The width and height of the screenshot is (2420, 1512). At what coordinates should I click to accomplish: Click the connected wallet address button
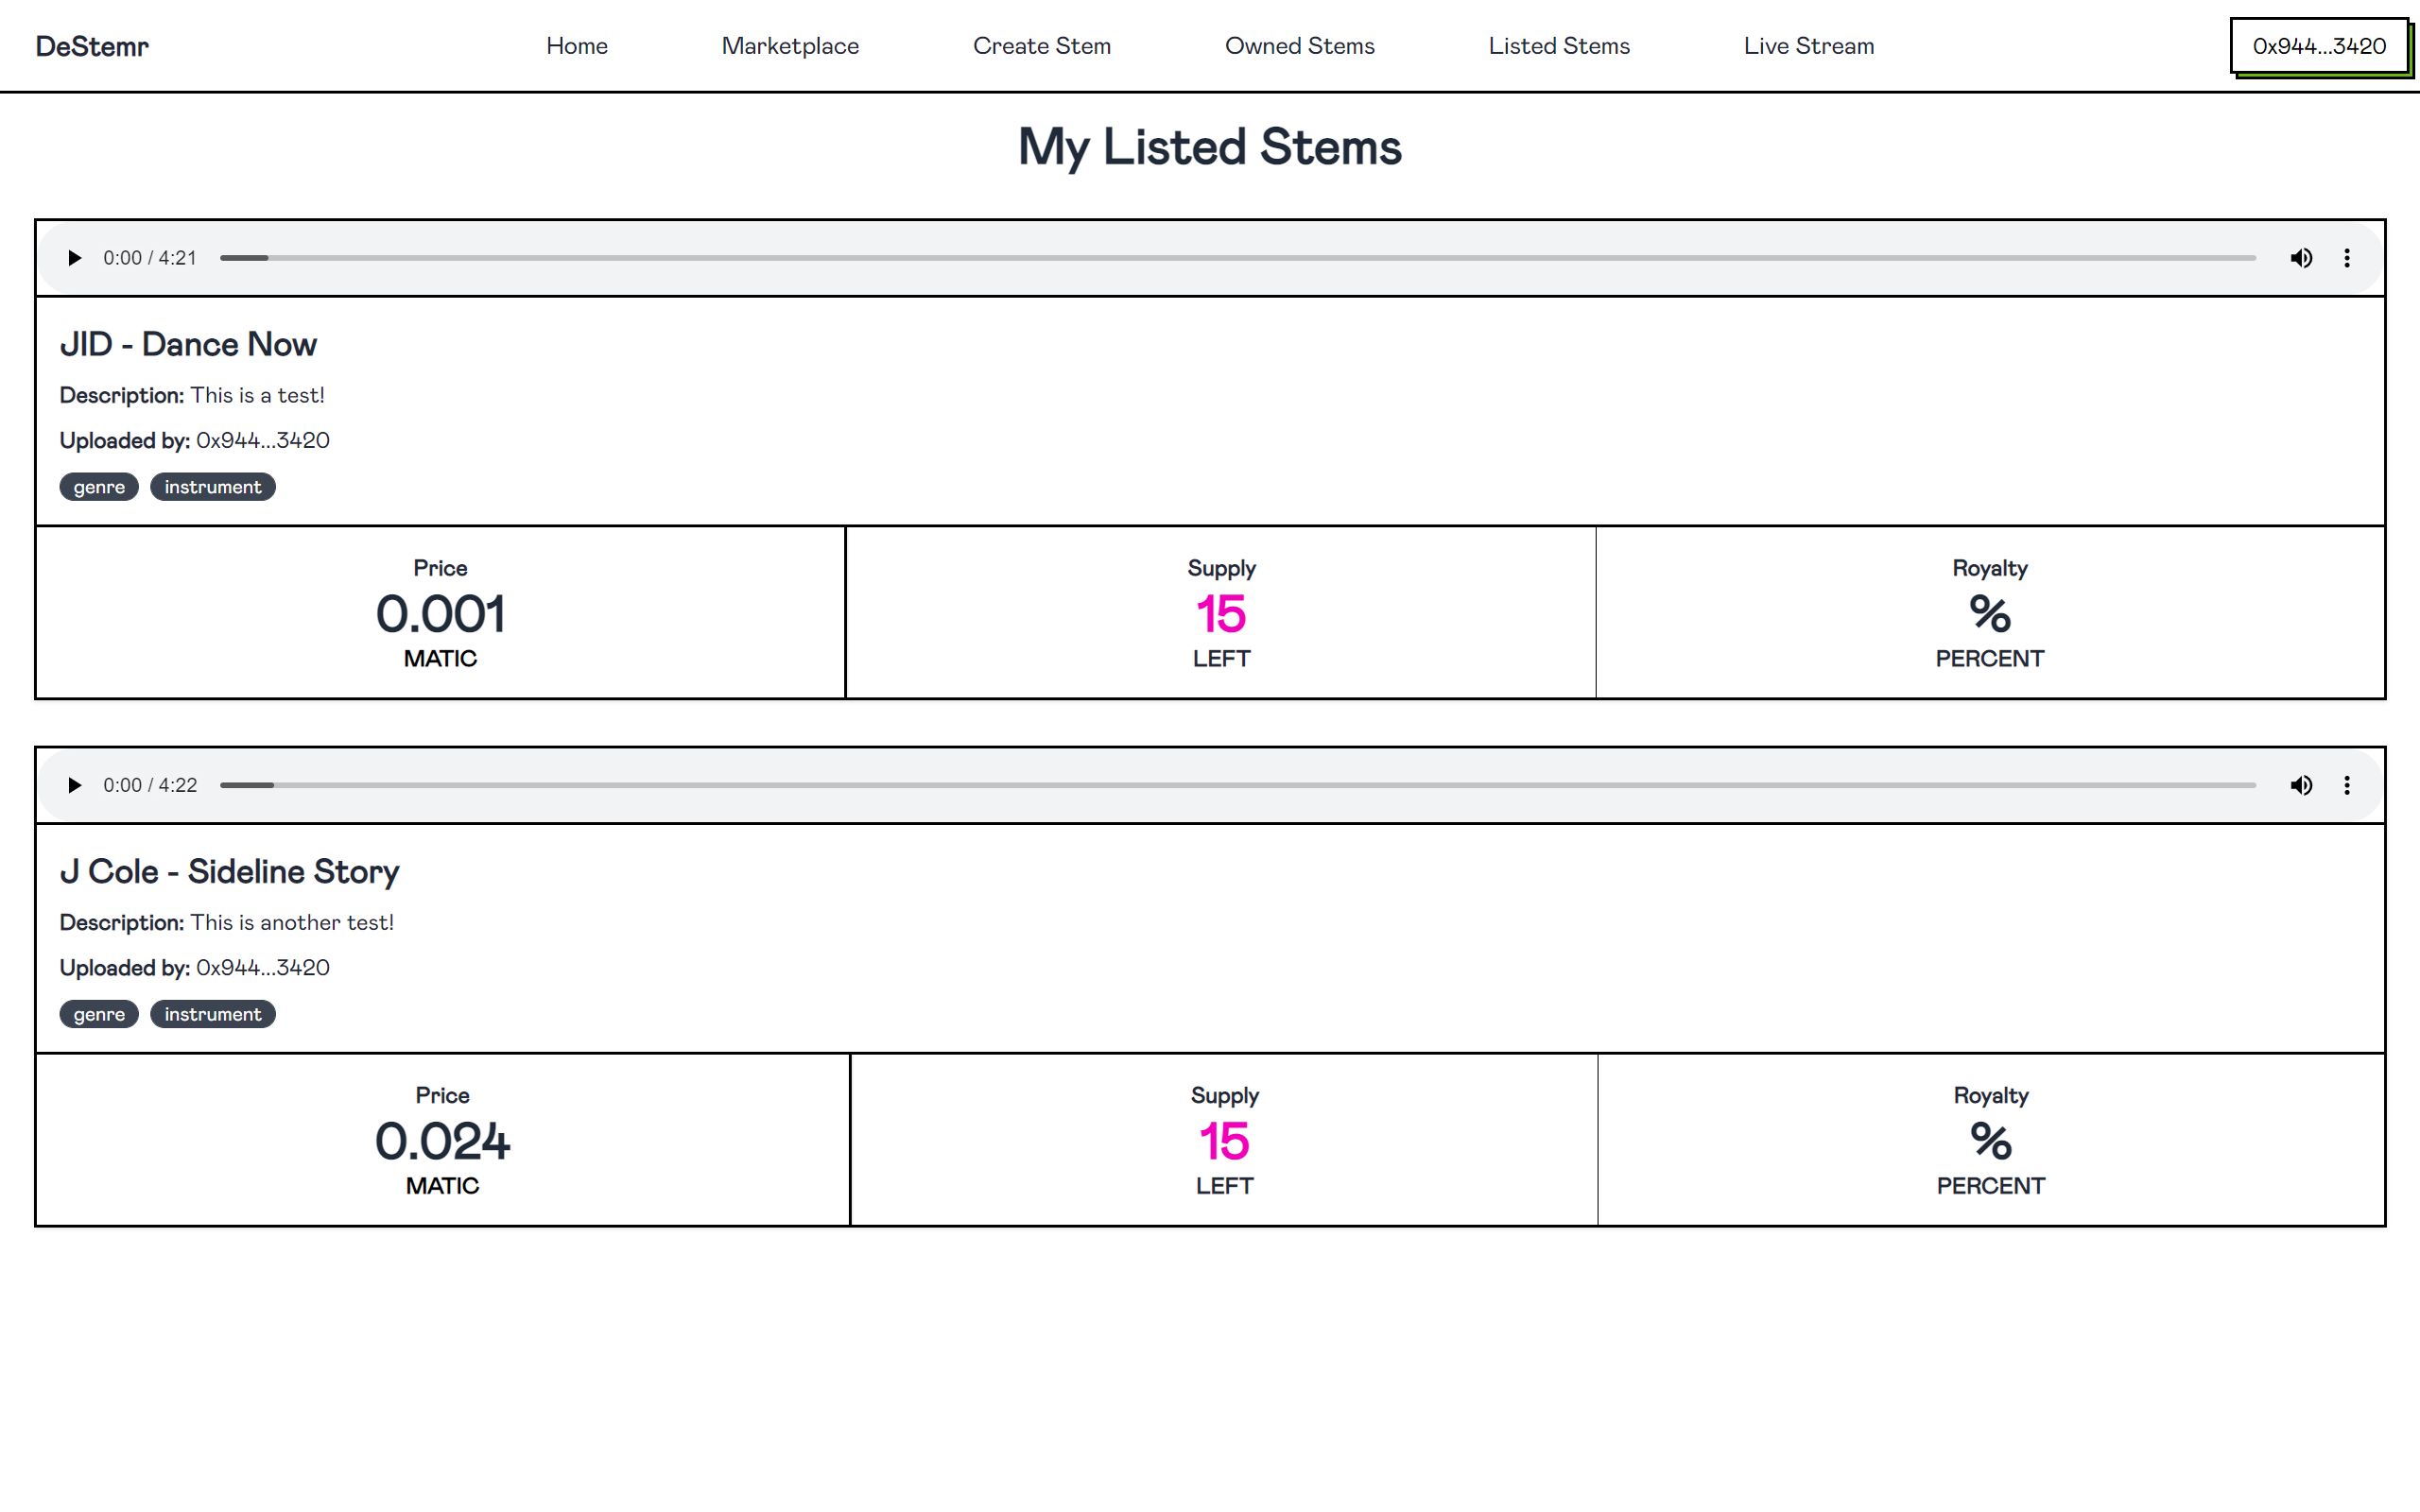2317,45
